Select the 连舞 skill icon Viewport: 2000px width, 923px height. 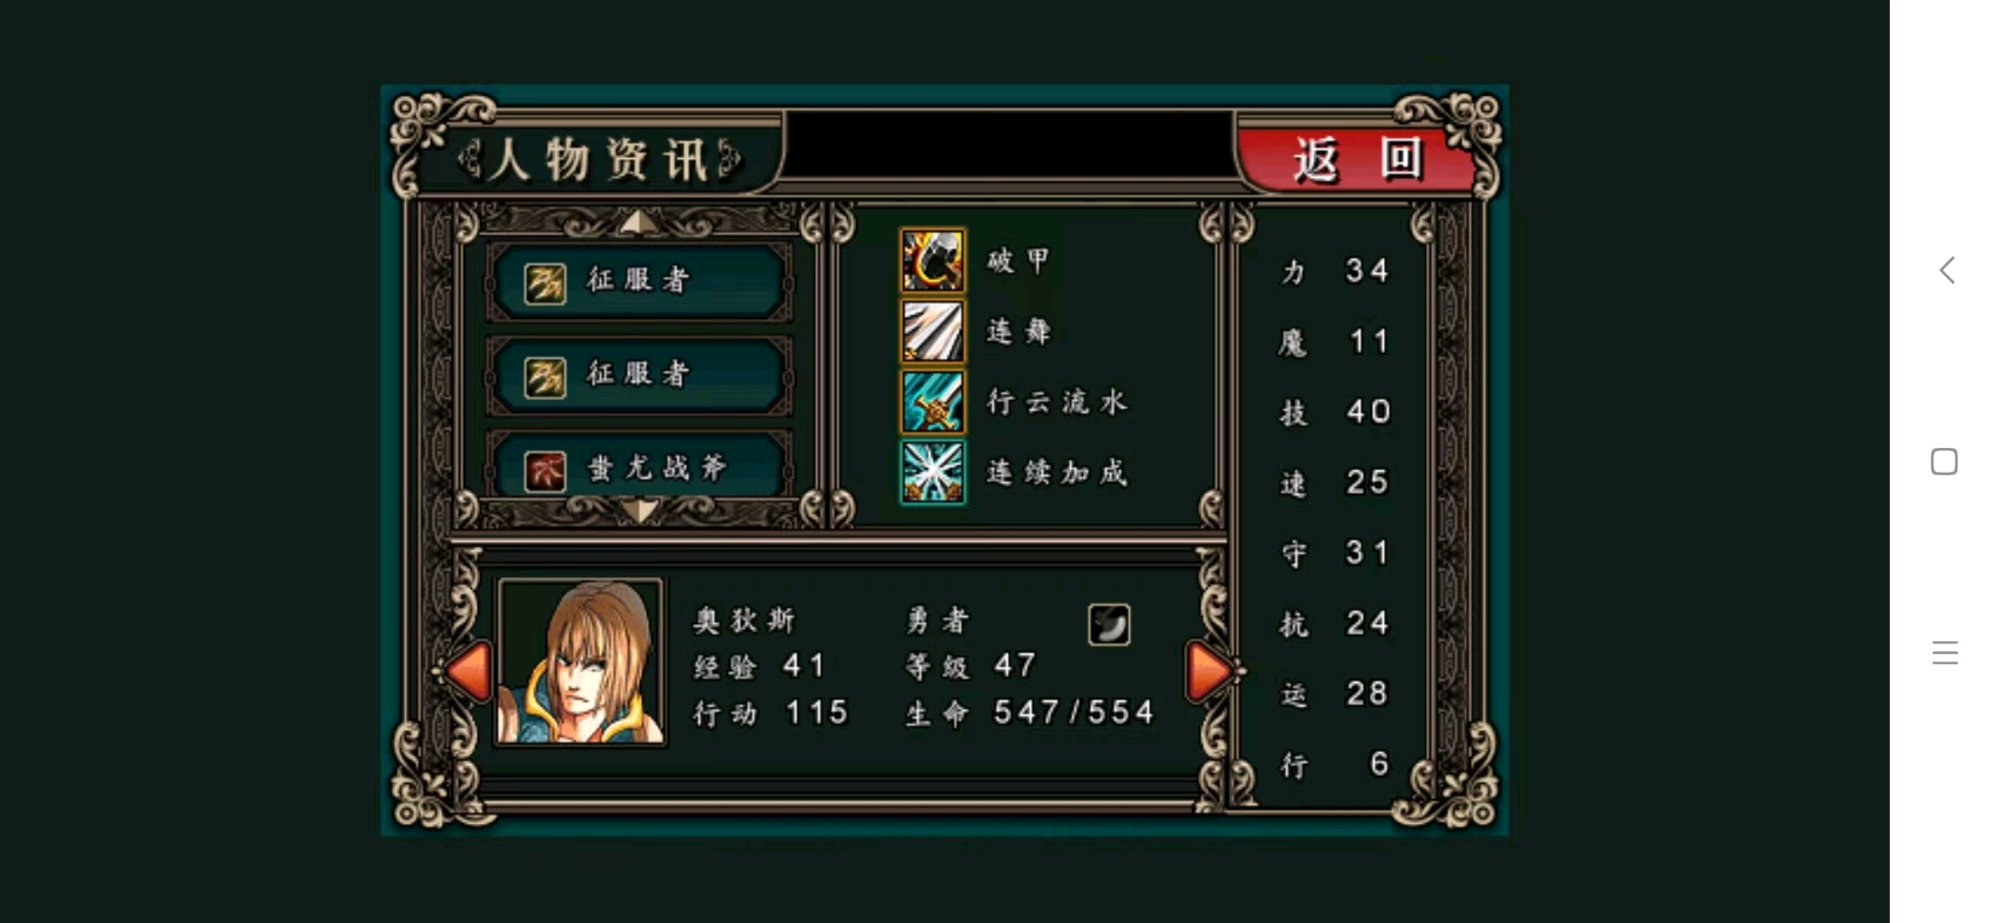point(932,331)
